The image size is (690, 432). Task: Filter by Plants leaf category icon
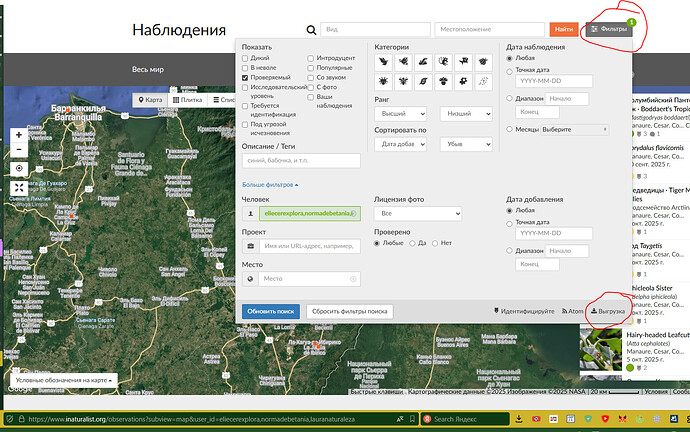[x=423, y=82]
